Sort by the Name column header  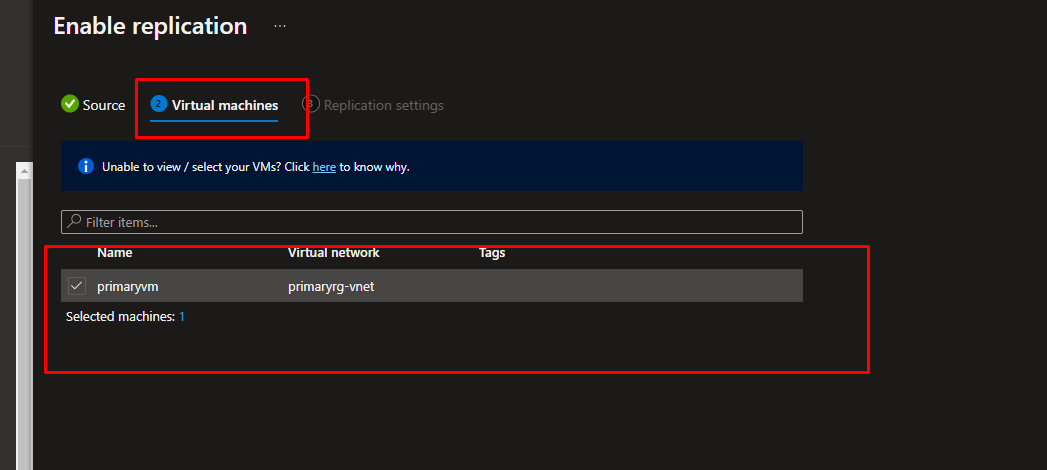tap(114, 253)
